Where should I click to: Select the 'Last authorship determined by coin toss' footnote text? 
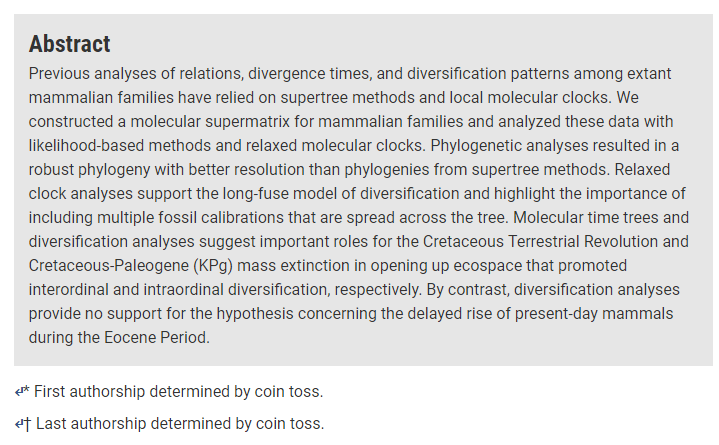pyautogui.click(x=180, y=424)
